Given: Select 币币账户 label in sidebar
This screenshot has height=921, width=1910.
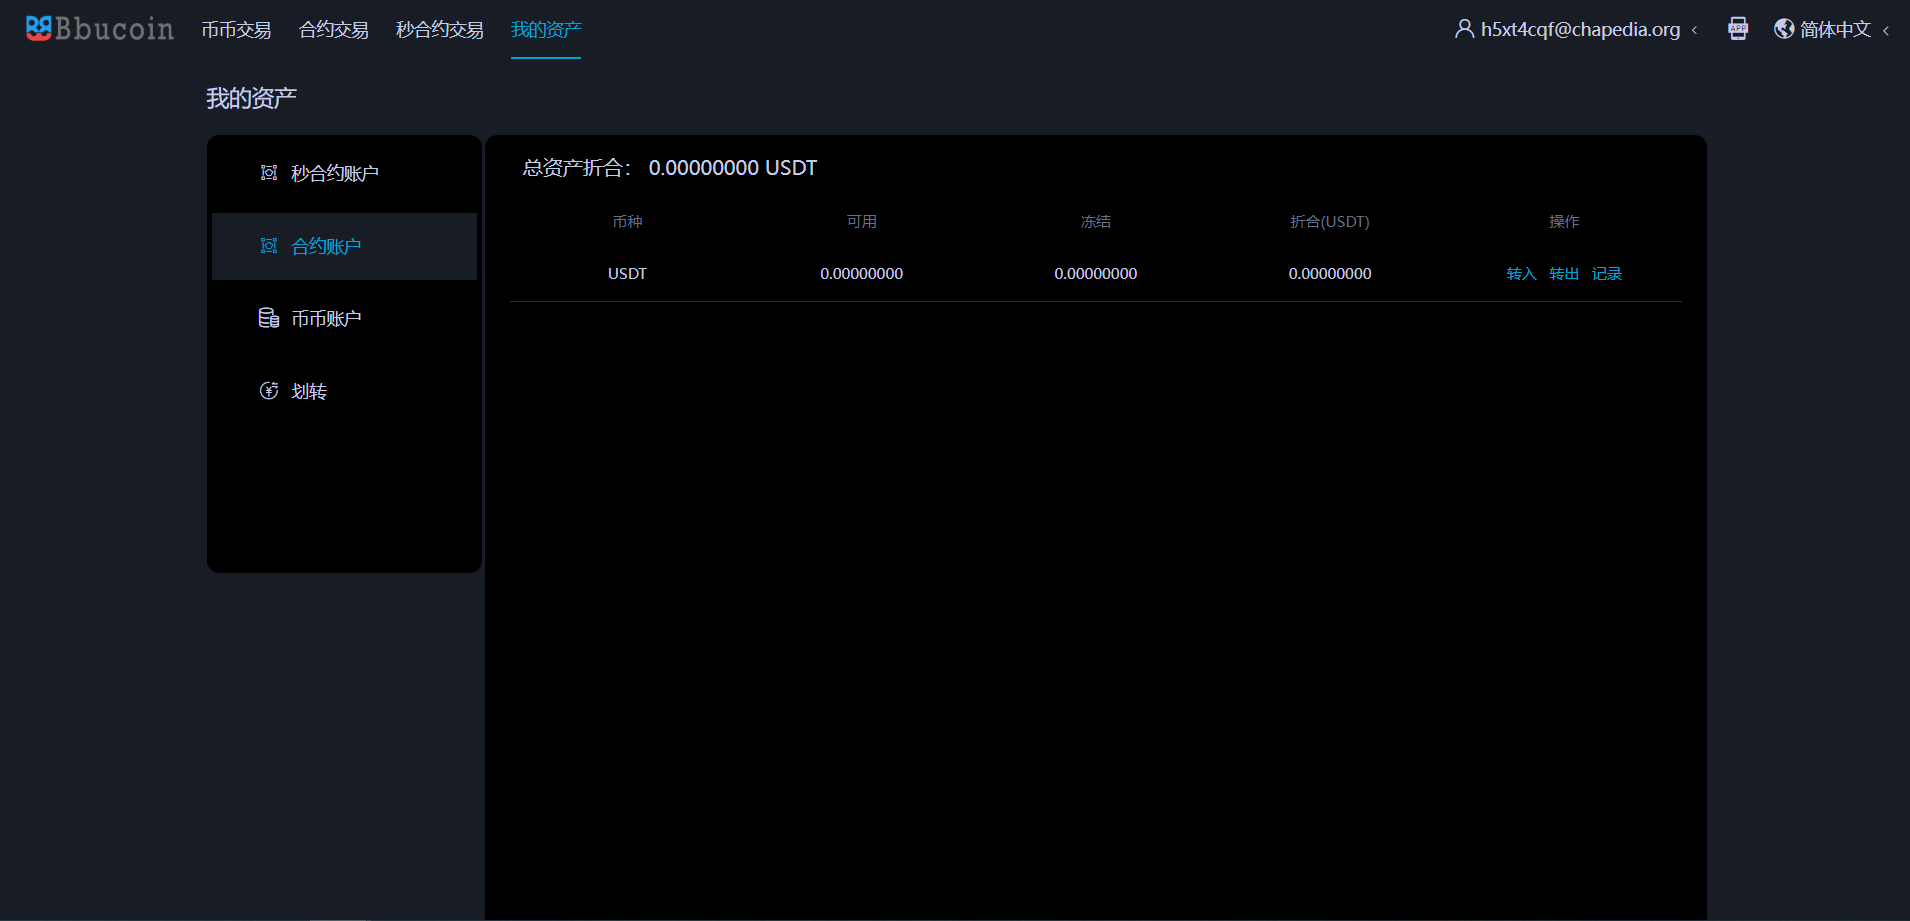Looking at the screenshot, I should (326, 319).
